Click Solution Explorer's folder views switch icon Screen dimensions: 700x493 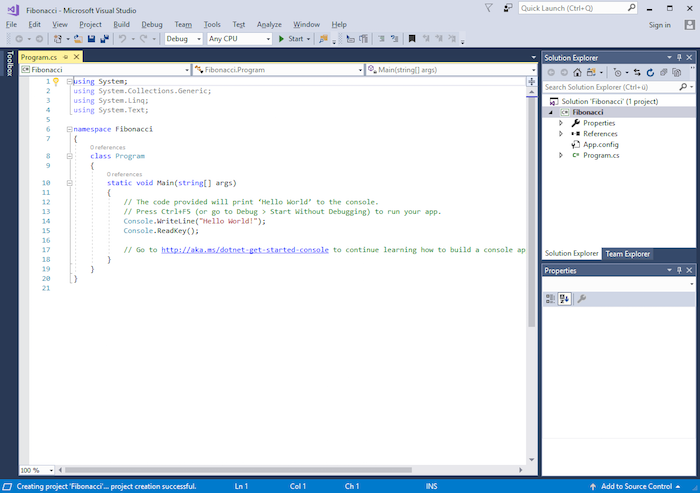[591, 72]
